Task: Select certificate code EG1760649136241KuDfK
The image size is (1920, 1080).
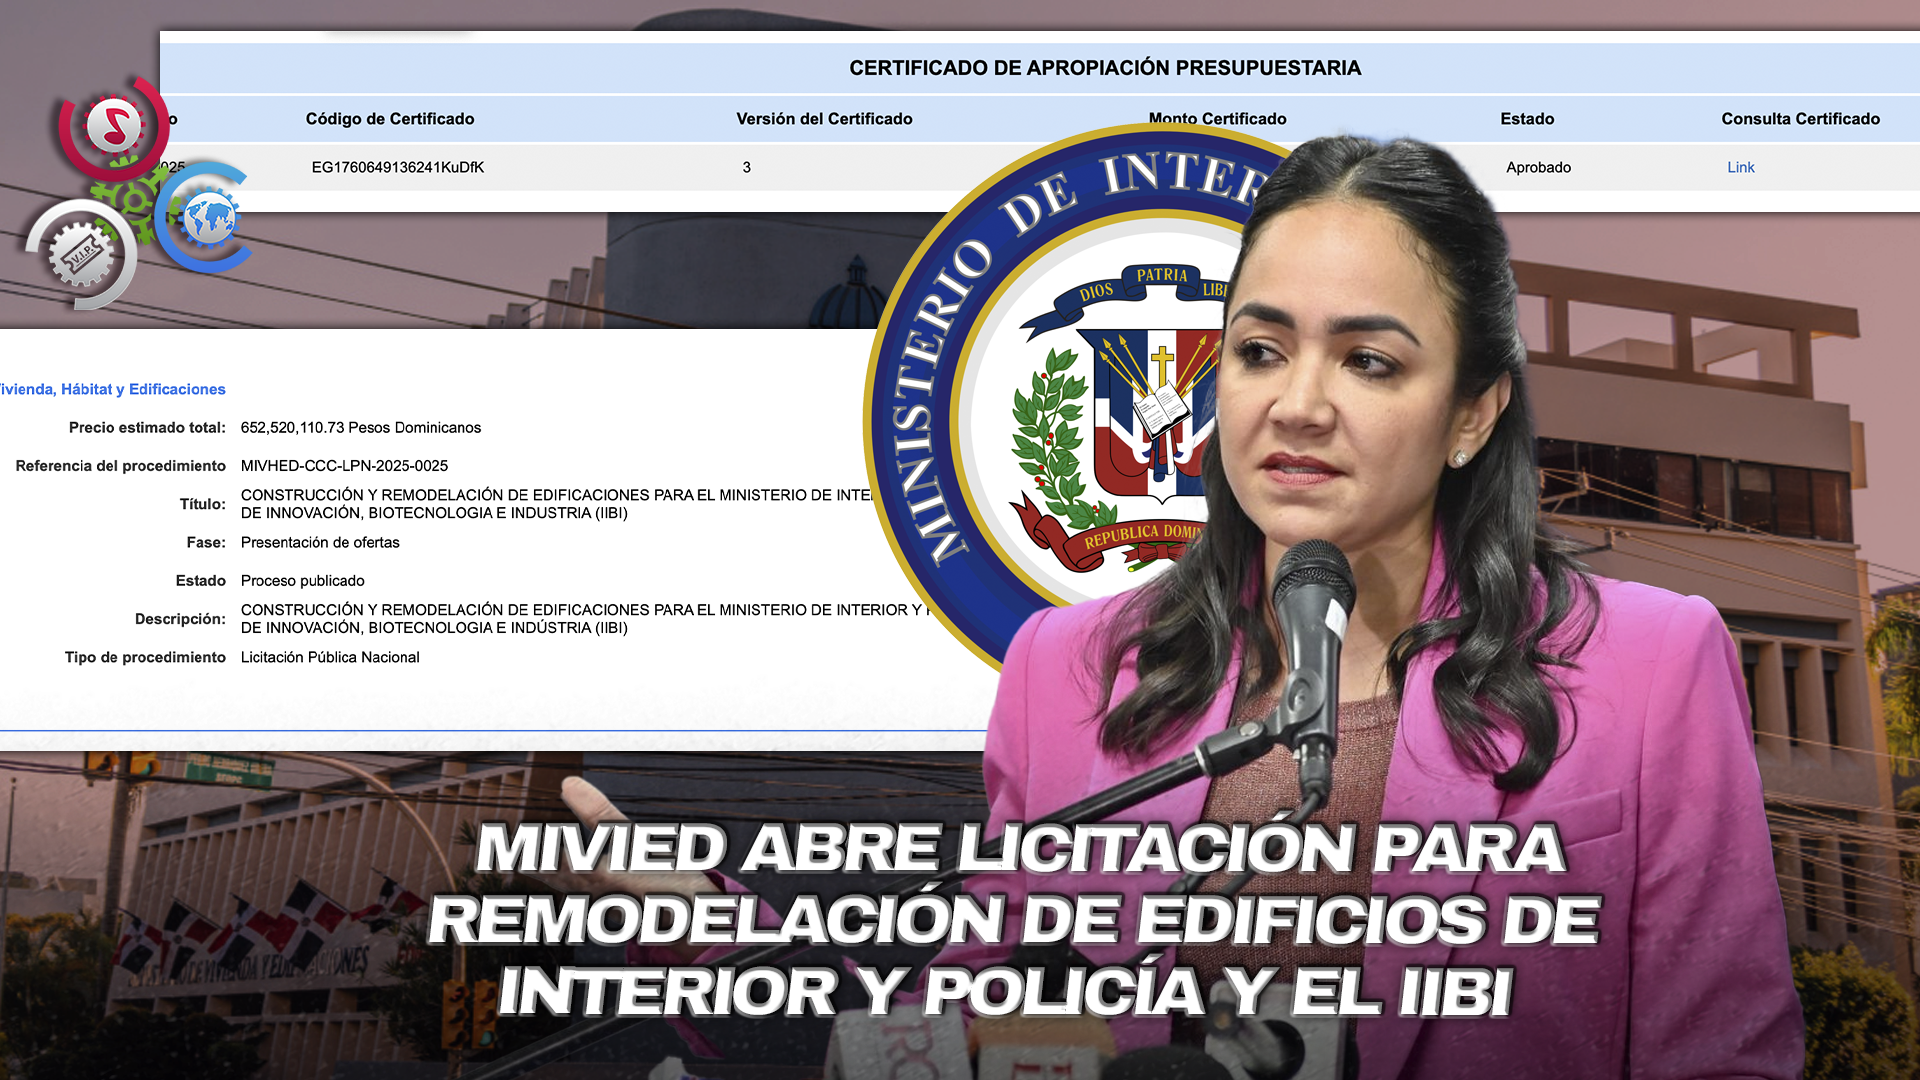Action: (x=398, y=167)
